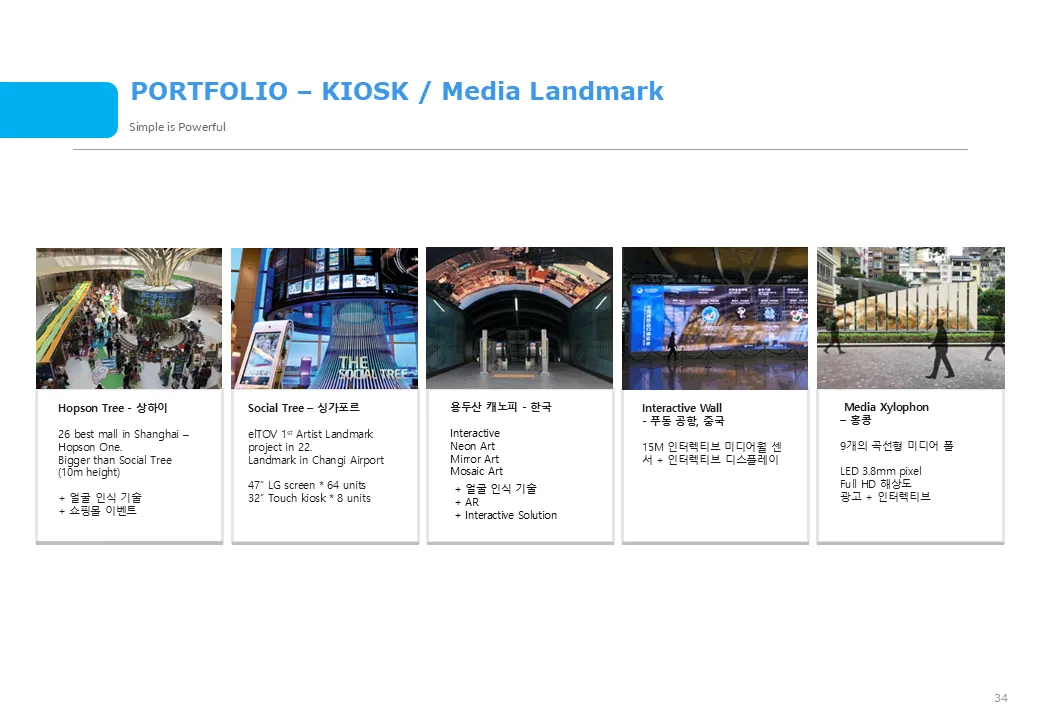Click the '+ Interactive Solution' text line
Image resolution: width=1040 pixels, height=720 pixels.
click(505, 515)
